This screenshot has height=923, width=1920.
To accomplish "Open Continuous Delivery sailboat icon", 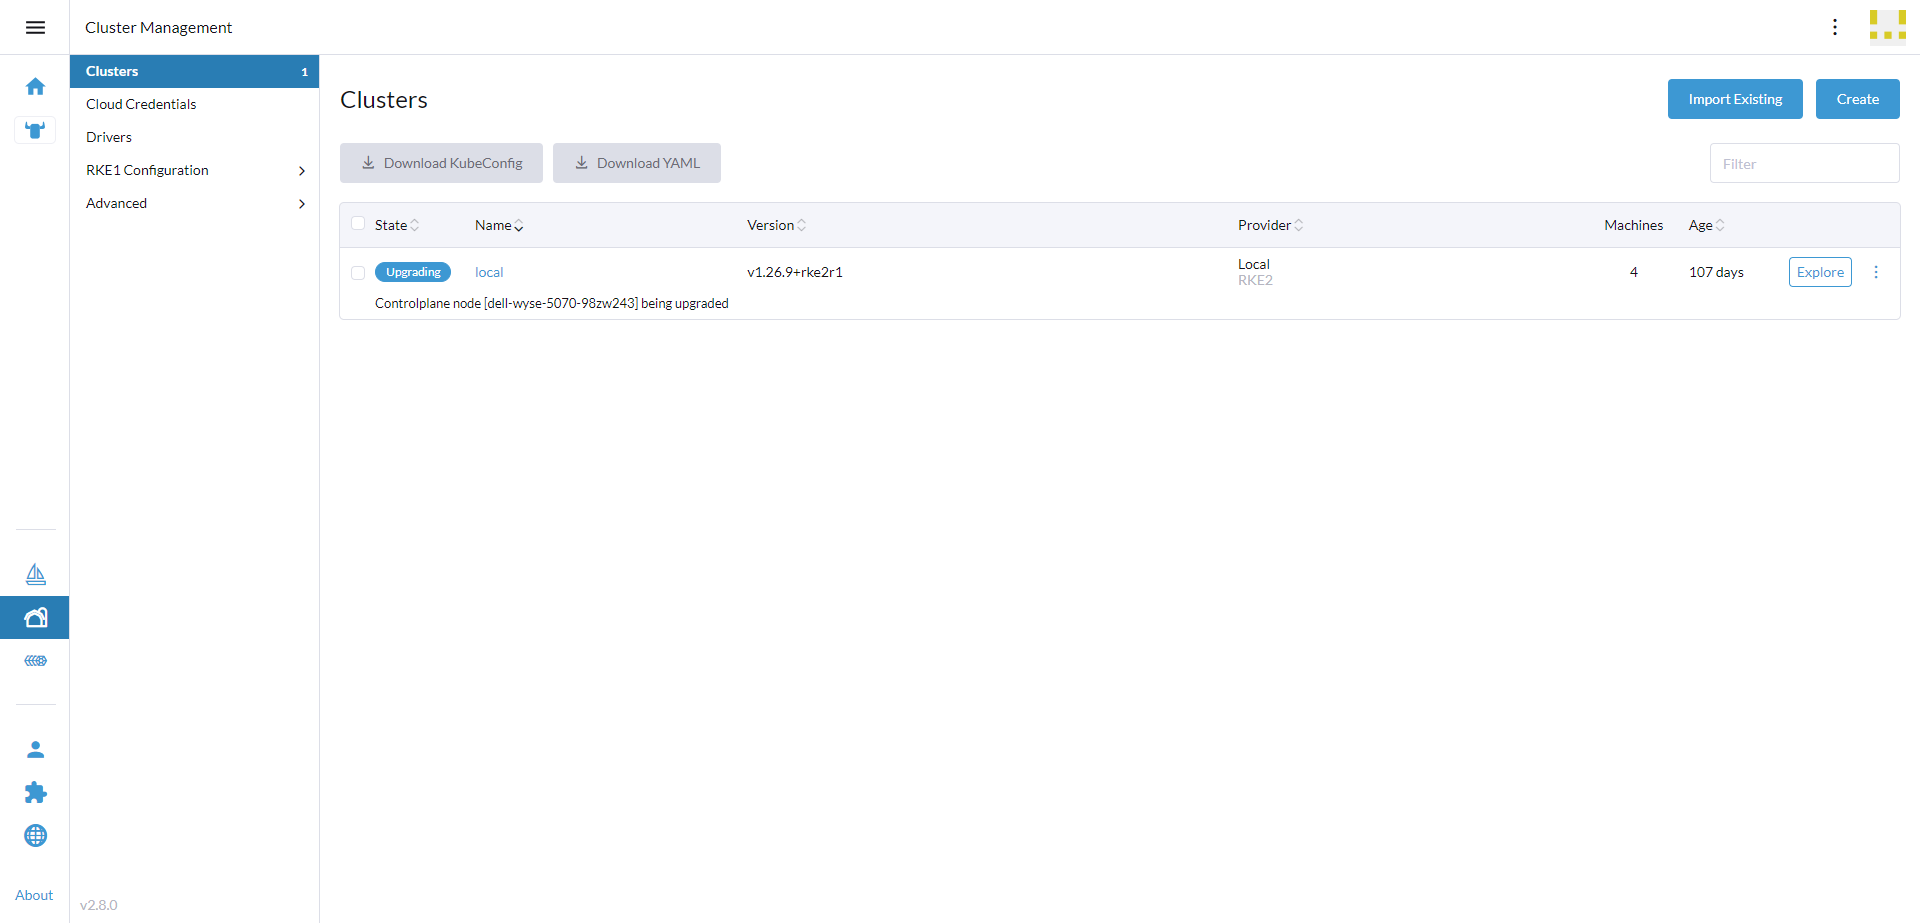I will (x=35, y=574).
